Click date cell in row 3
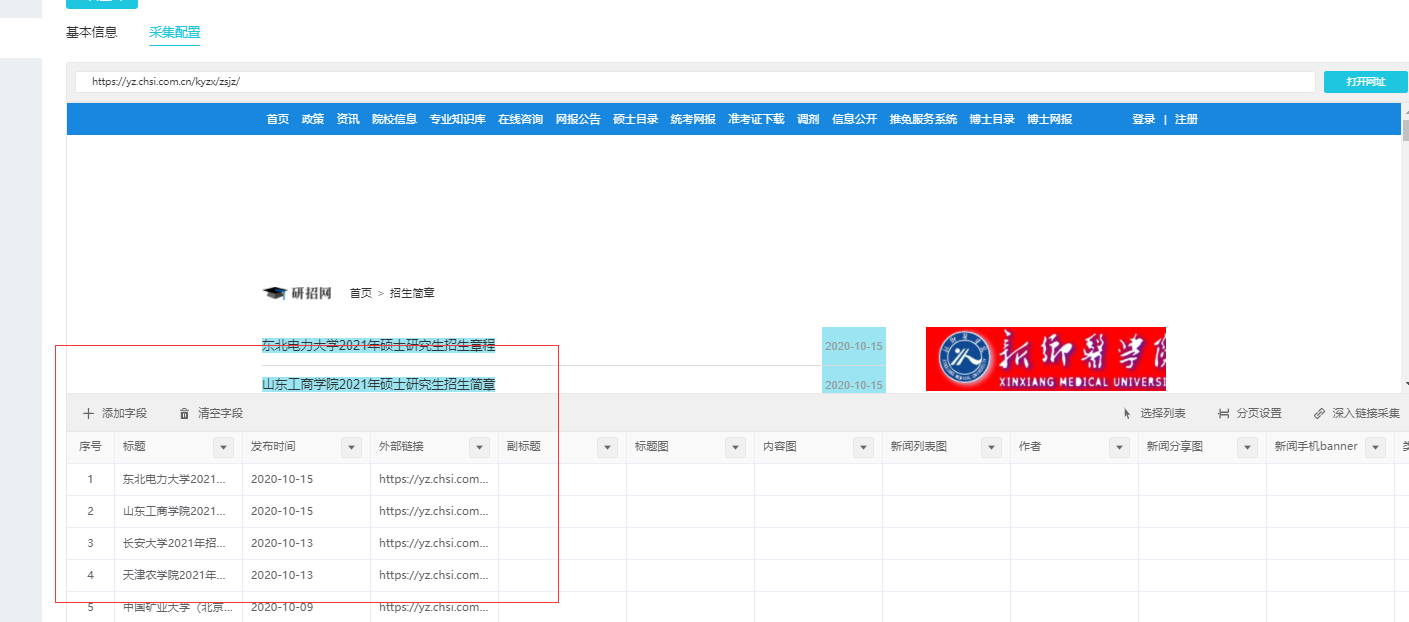Screen dimensions: 1409x622 306,543
